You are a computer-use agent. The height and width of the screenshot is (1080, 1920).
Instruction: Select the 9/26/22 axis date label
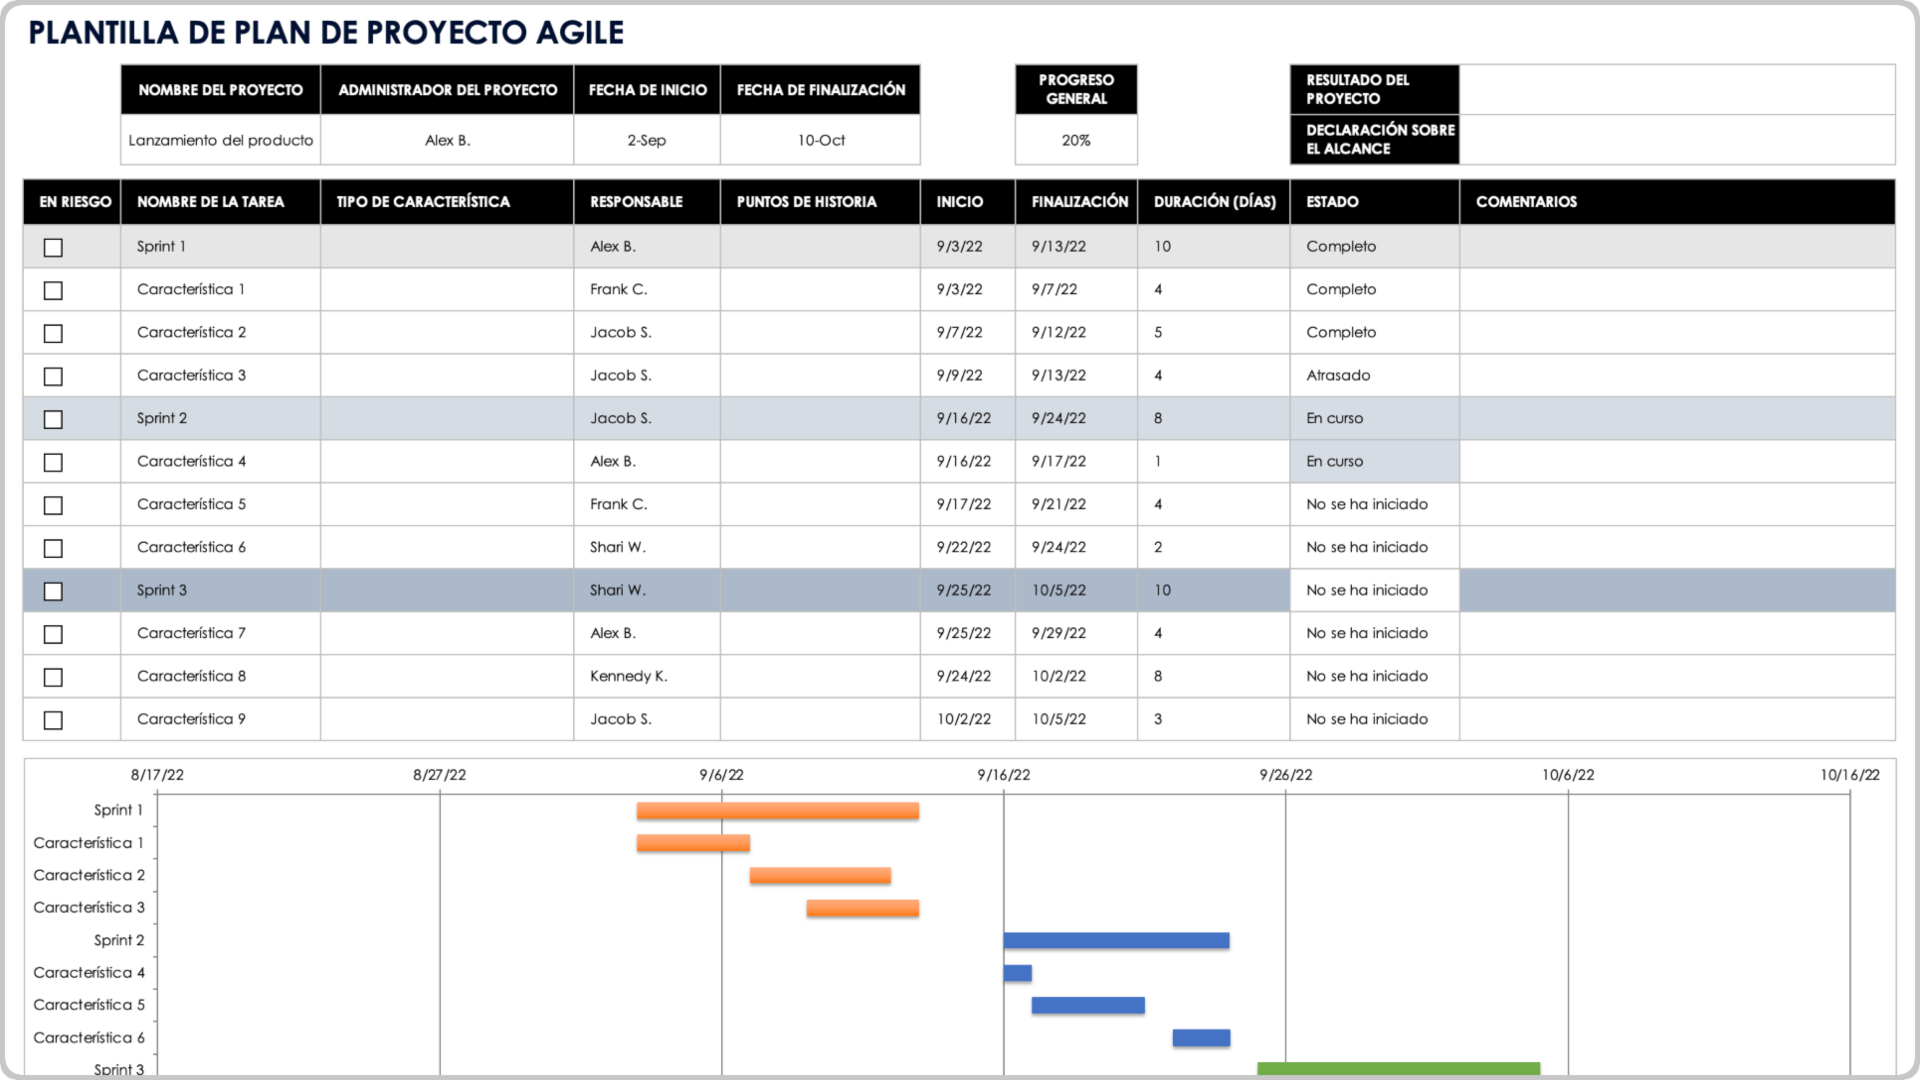click(1286, 775)
